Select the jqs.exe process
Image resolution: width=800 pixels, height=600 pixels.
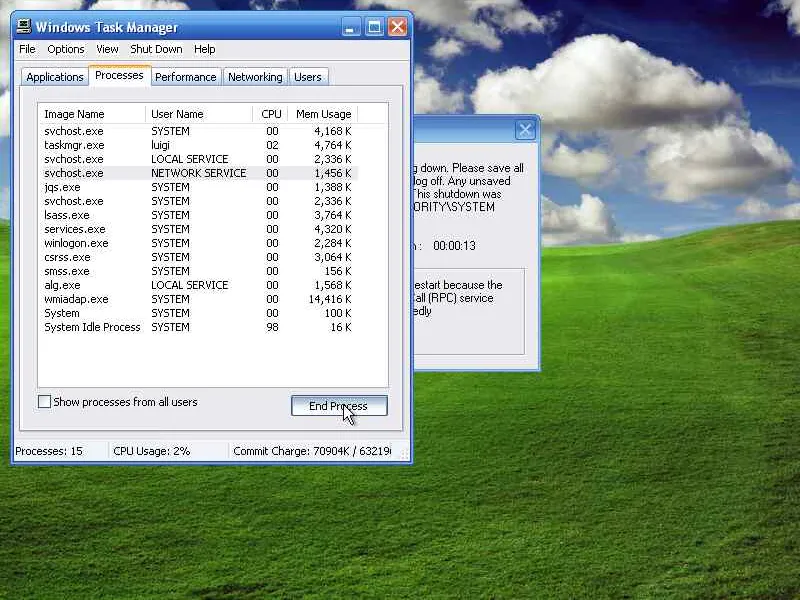tap(198, 187)
